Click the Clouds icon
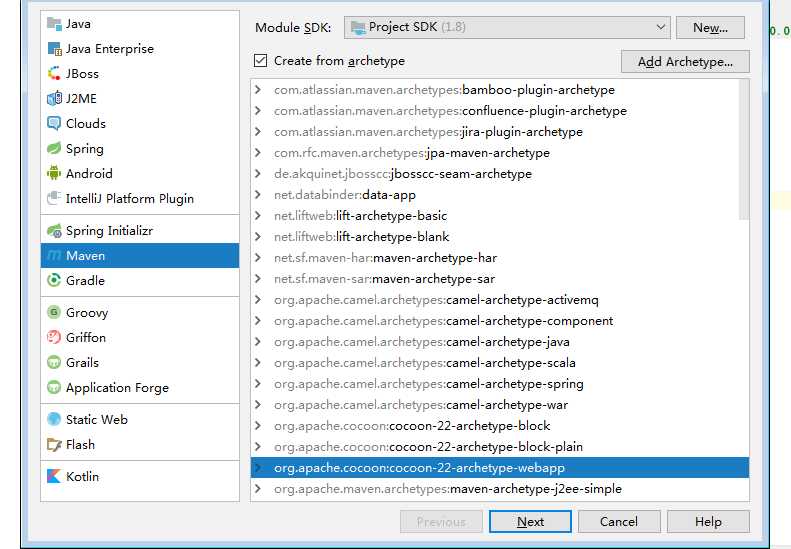 pyautogui.click(x=54, y=123)
